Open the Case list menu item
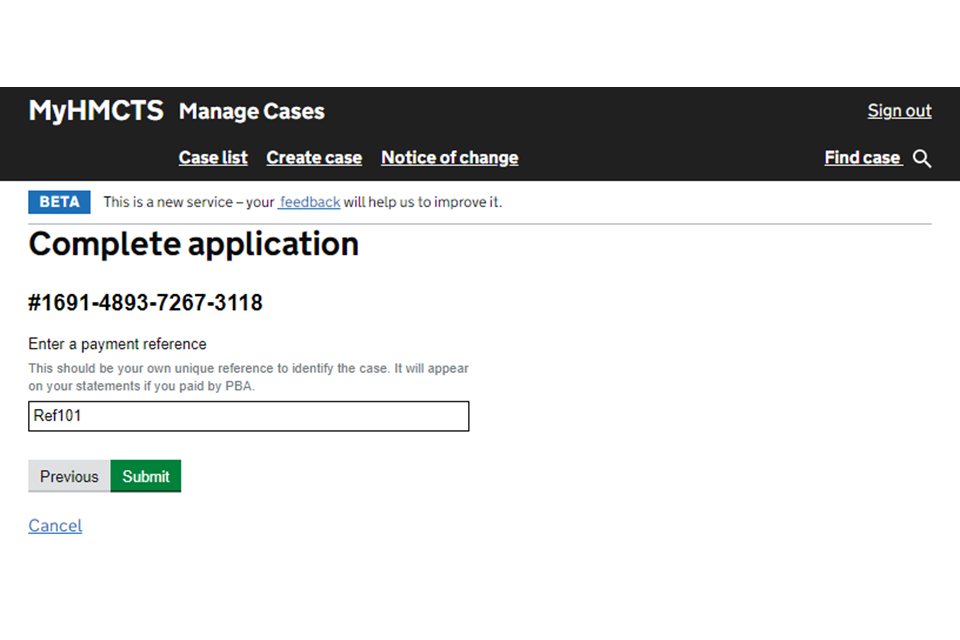Image resolution: width=960 pixels, height=640 pixels. (x=213, y=158)
